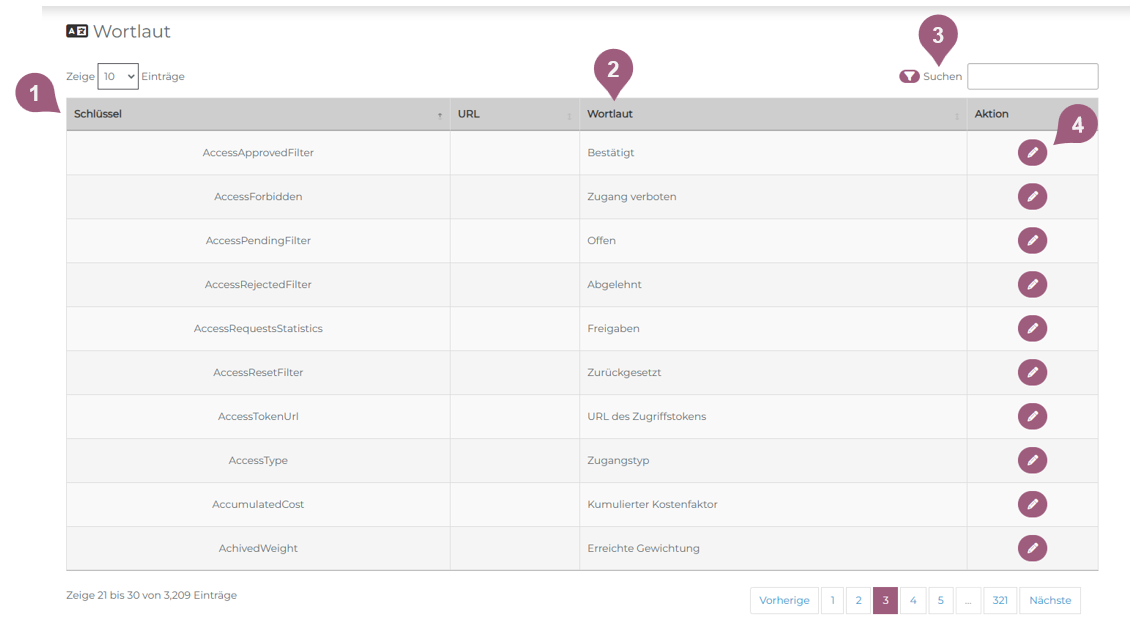Edit the AccessApprovedFilter entry
The width and height of the screenshot is (1145, 626).
(x=1032, y=153)
